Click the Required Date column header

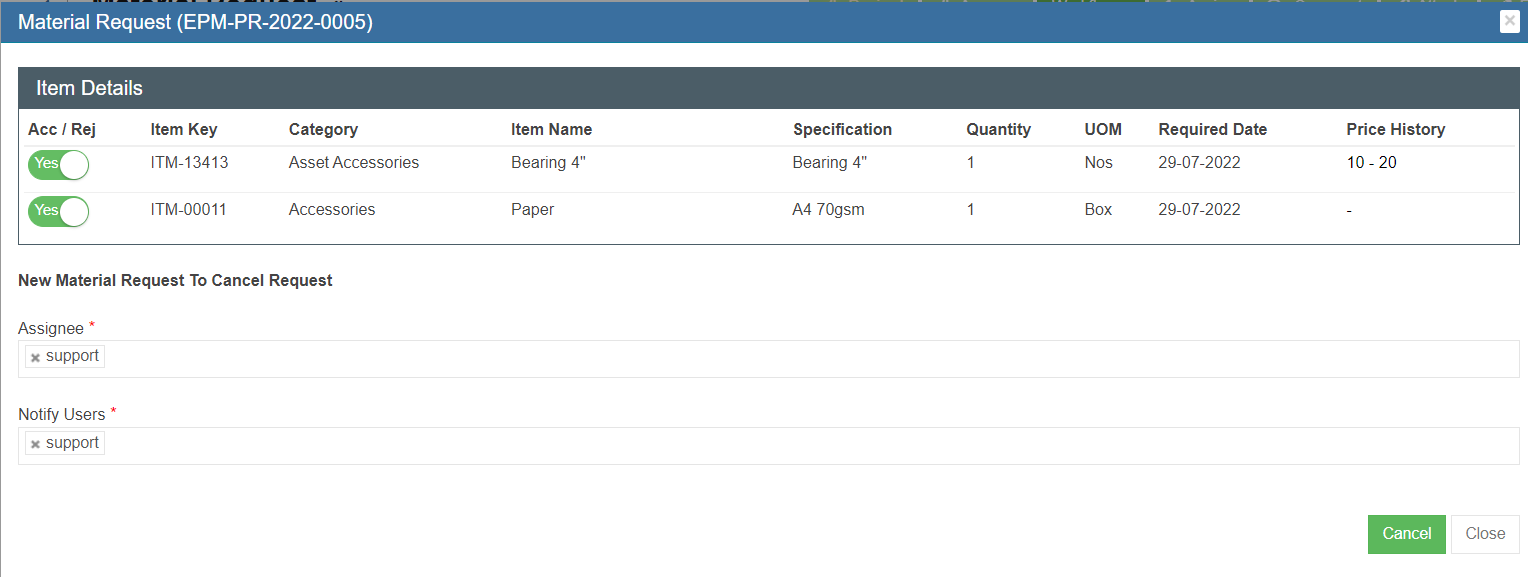click(1212, 129)
